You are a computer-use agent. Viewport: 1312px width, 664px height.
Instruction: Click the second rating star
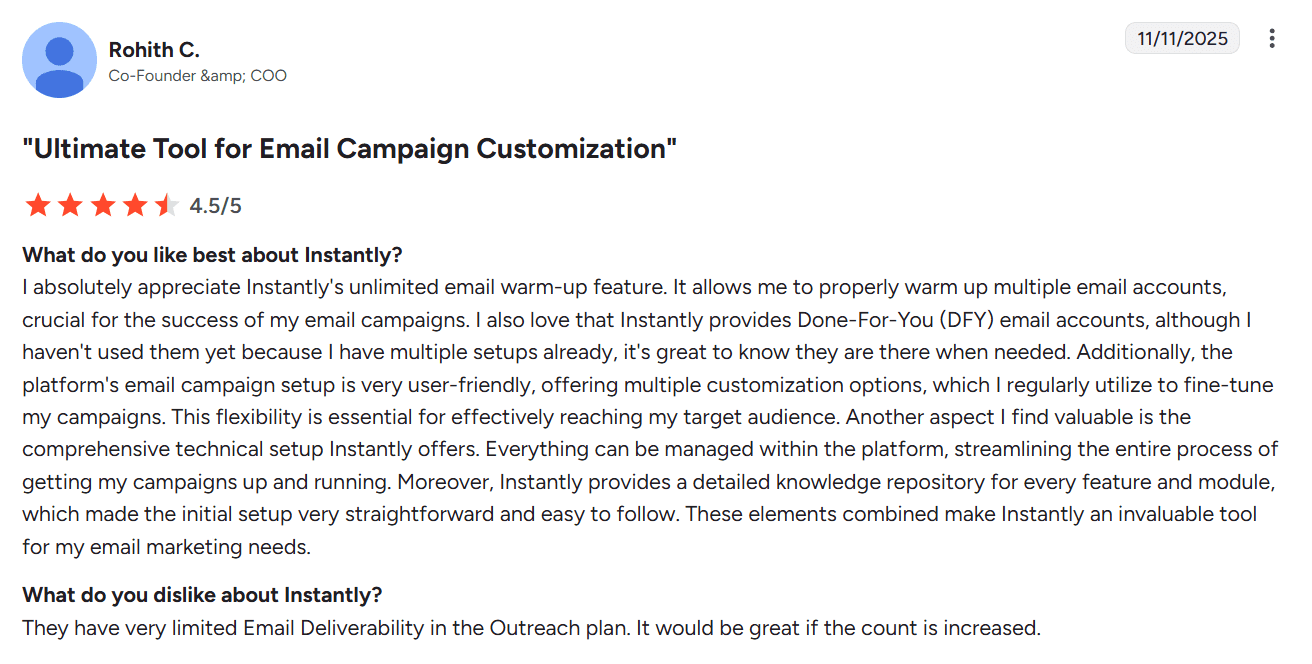pos(70,206)
